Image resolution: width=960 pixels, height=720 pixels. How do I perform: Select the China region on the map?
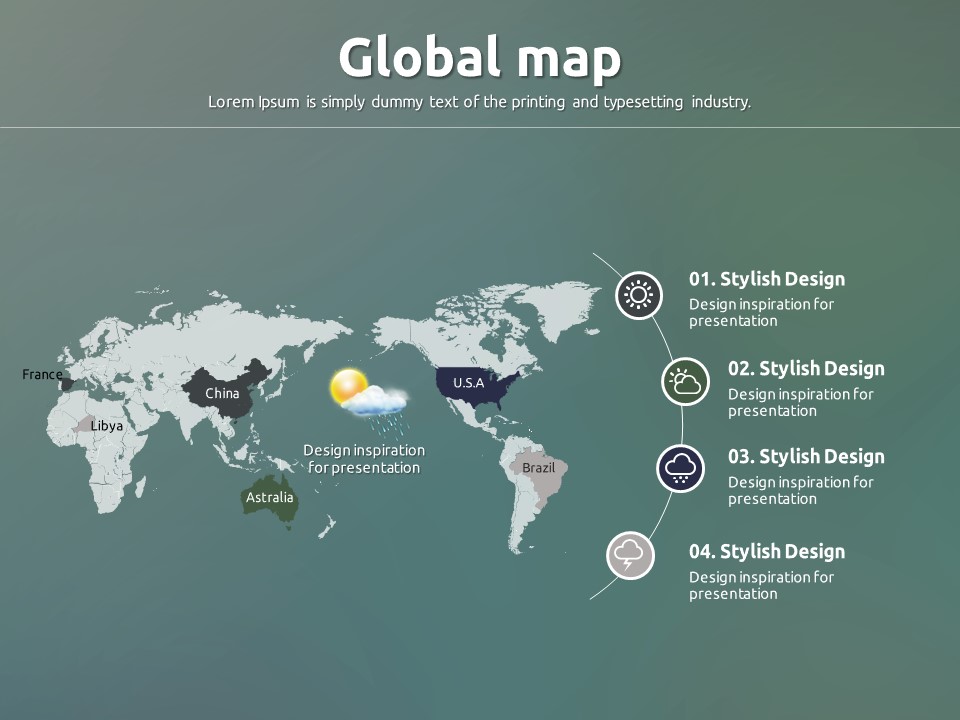point(225,392)
